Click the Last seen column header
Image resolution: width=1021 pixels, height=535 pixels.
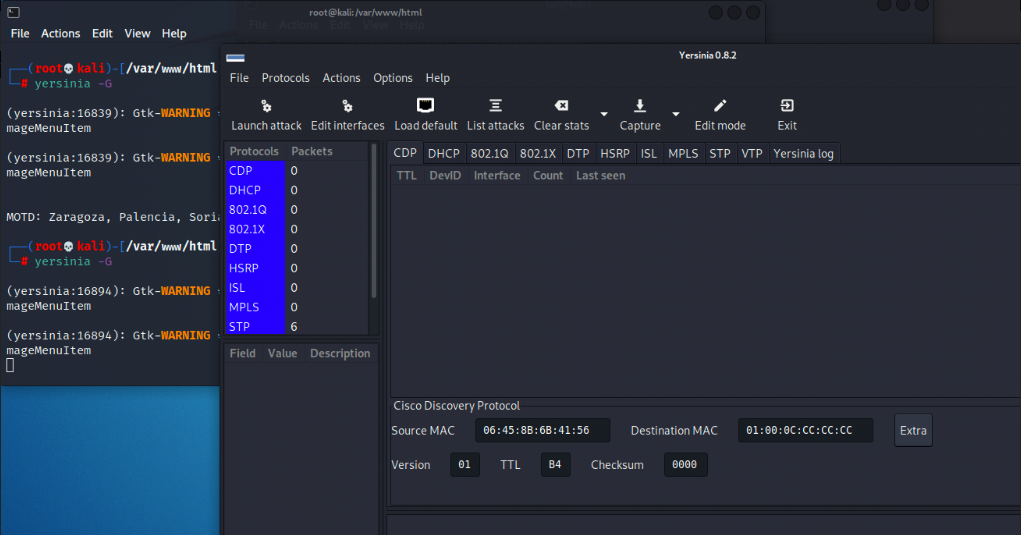pos(600,176)
